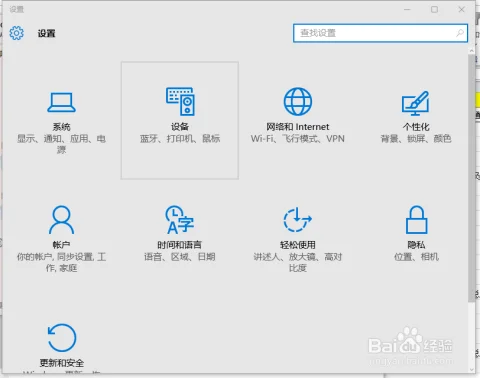Open the Personalization (个性化) paintbrush icon
480x378 pixels.
(415, 103)
